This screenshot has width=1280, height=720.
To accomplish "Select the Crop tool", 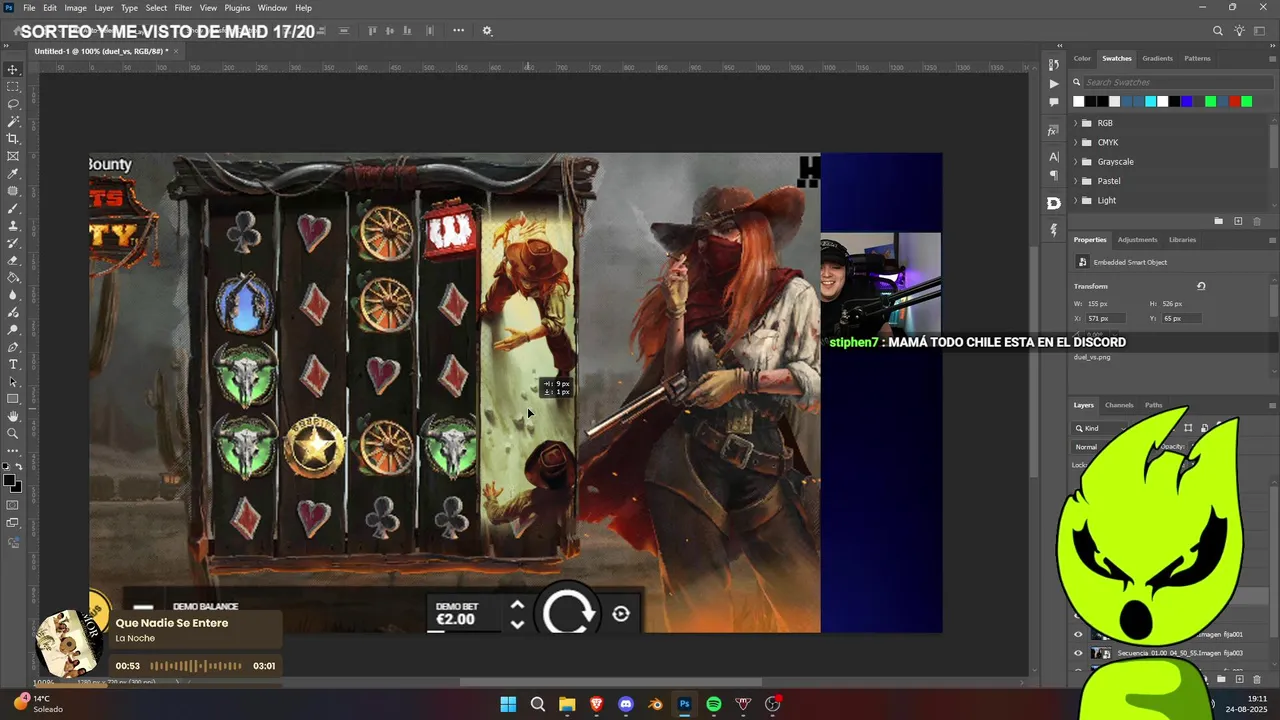I will [x=13, y=139].
